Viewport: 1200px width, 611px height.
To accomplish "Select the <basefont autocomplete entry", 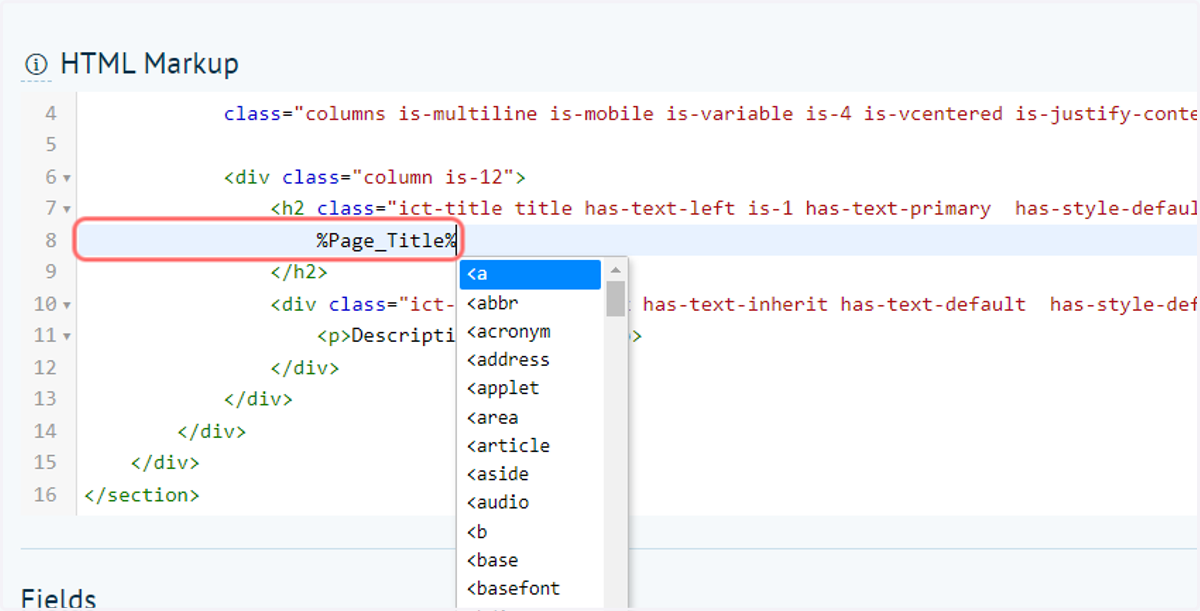I will [530, 588].
